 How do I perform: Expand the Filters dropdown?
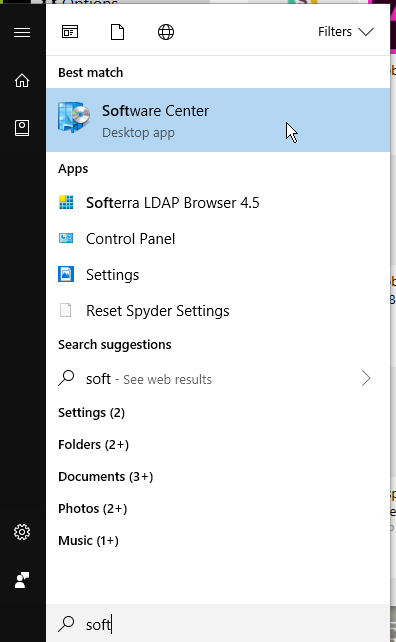346,32
